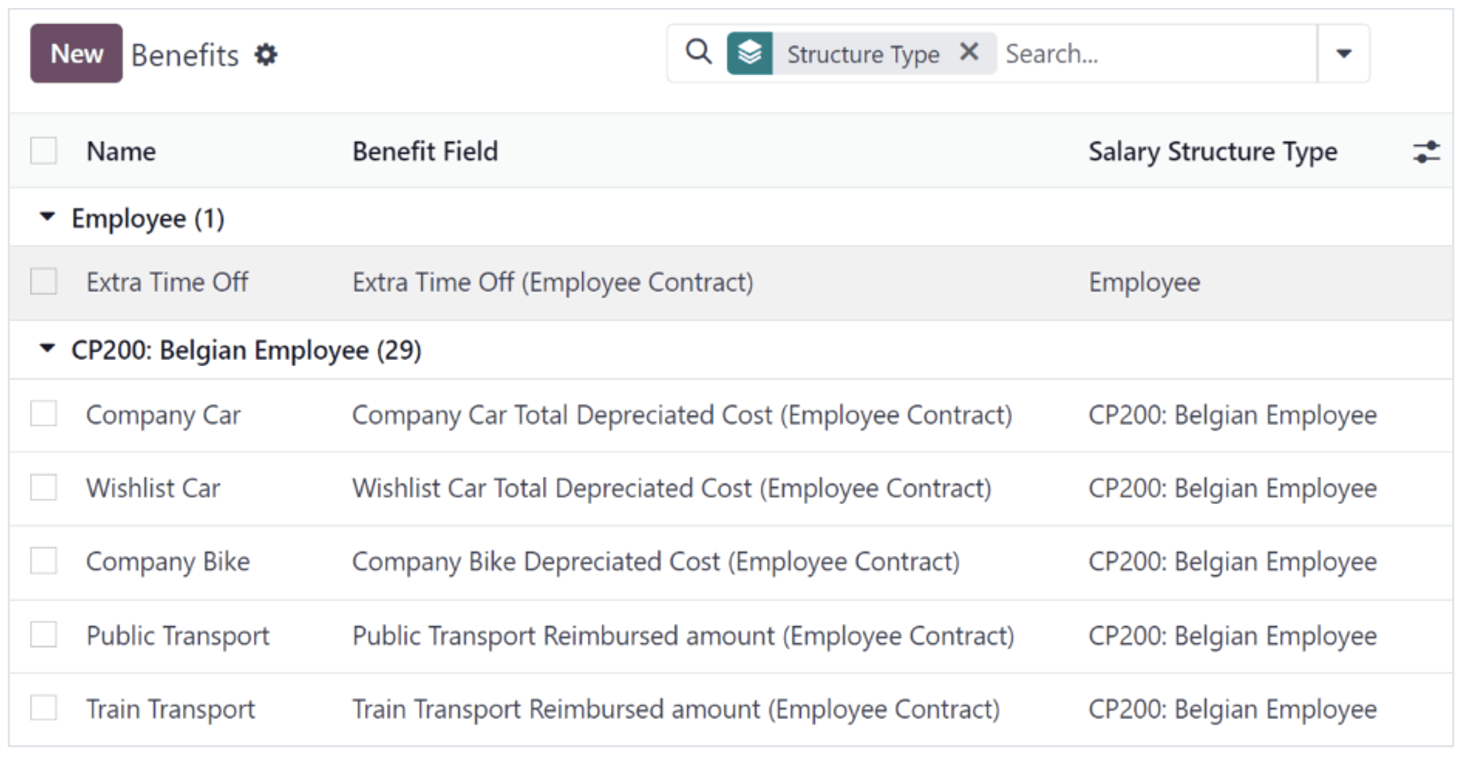Click the Benefit Field column header
Viewport: 1464px width, 758px height.
[425, 152]
